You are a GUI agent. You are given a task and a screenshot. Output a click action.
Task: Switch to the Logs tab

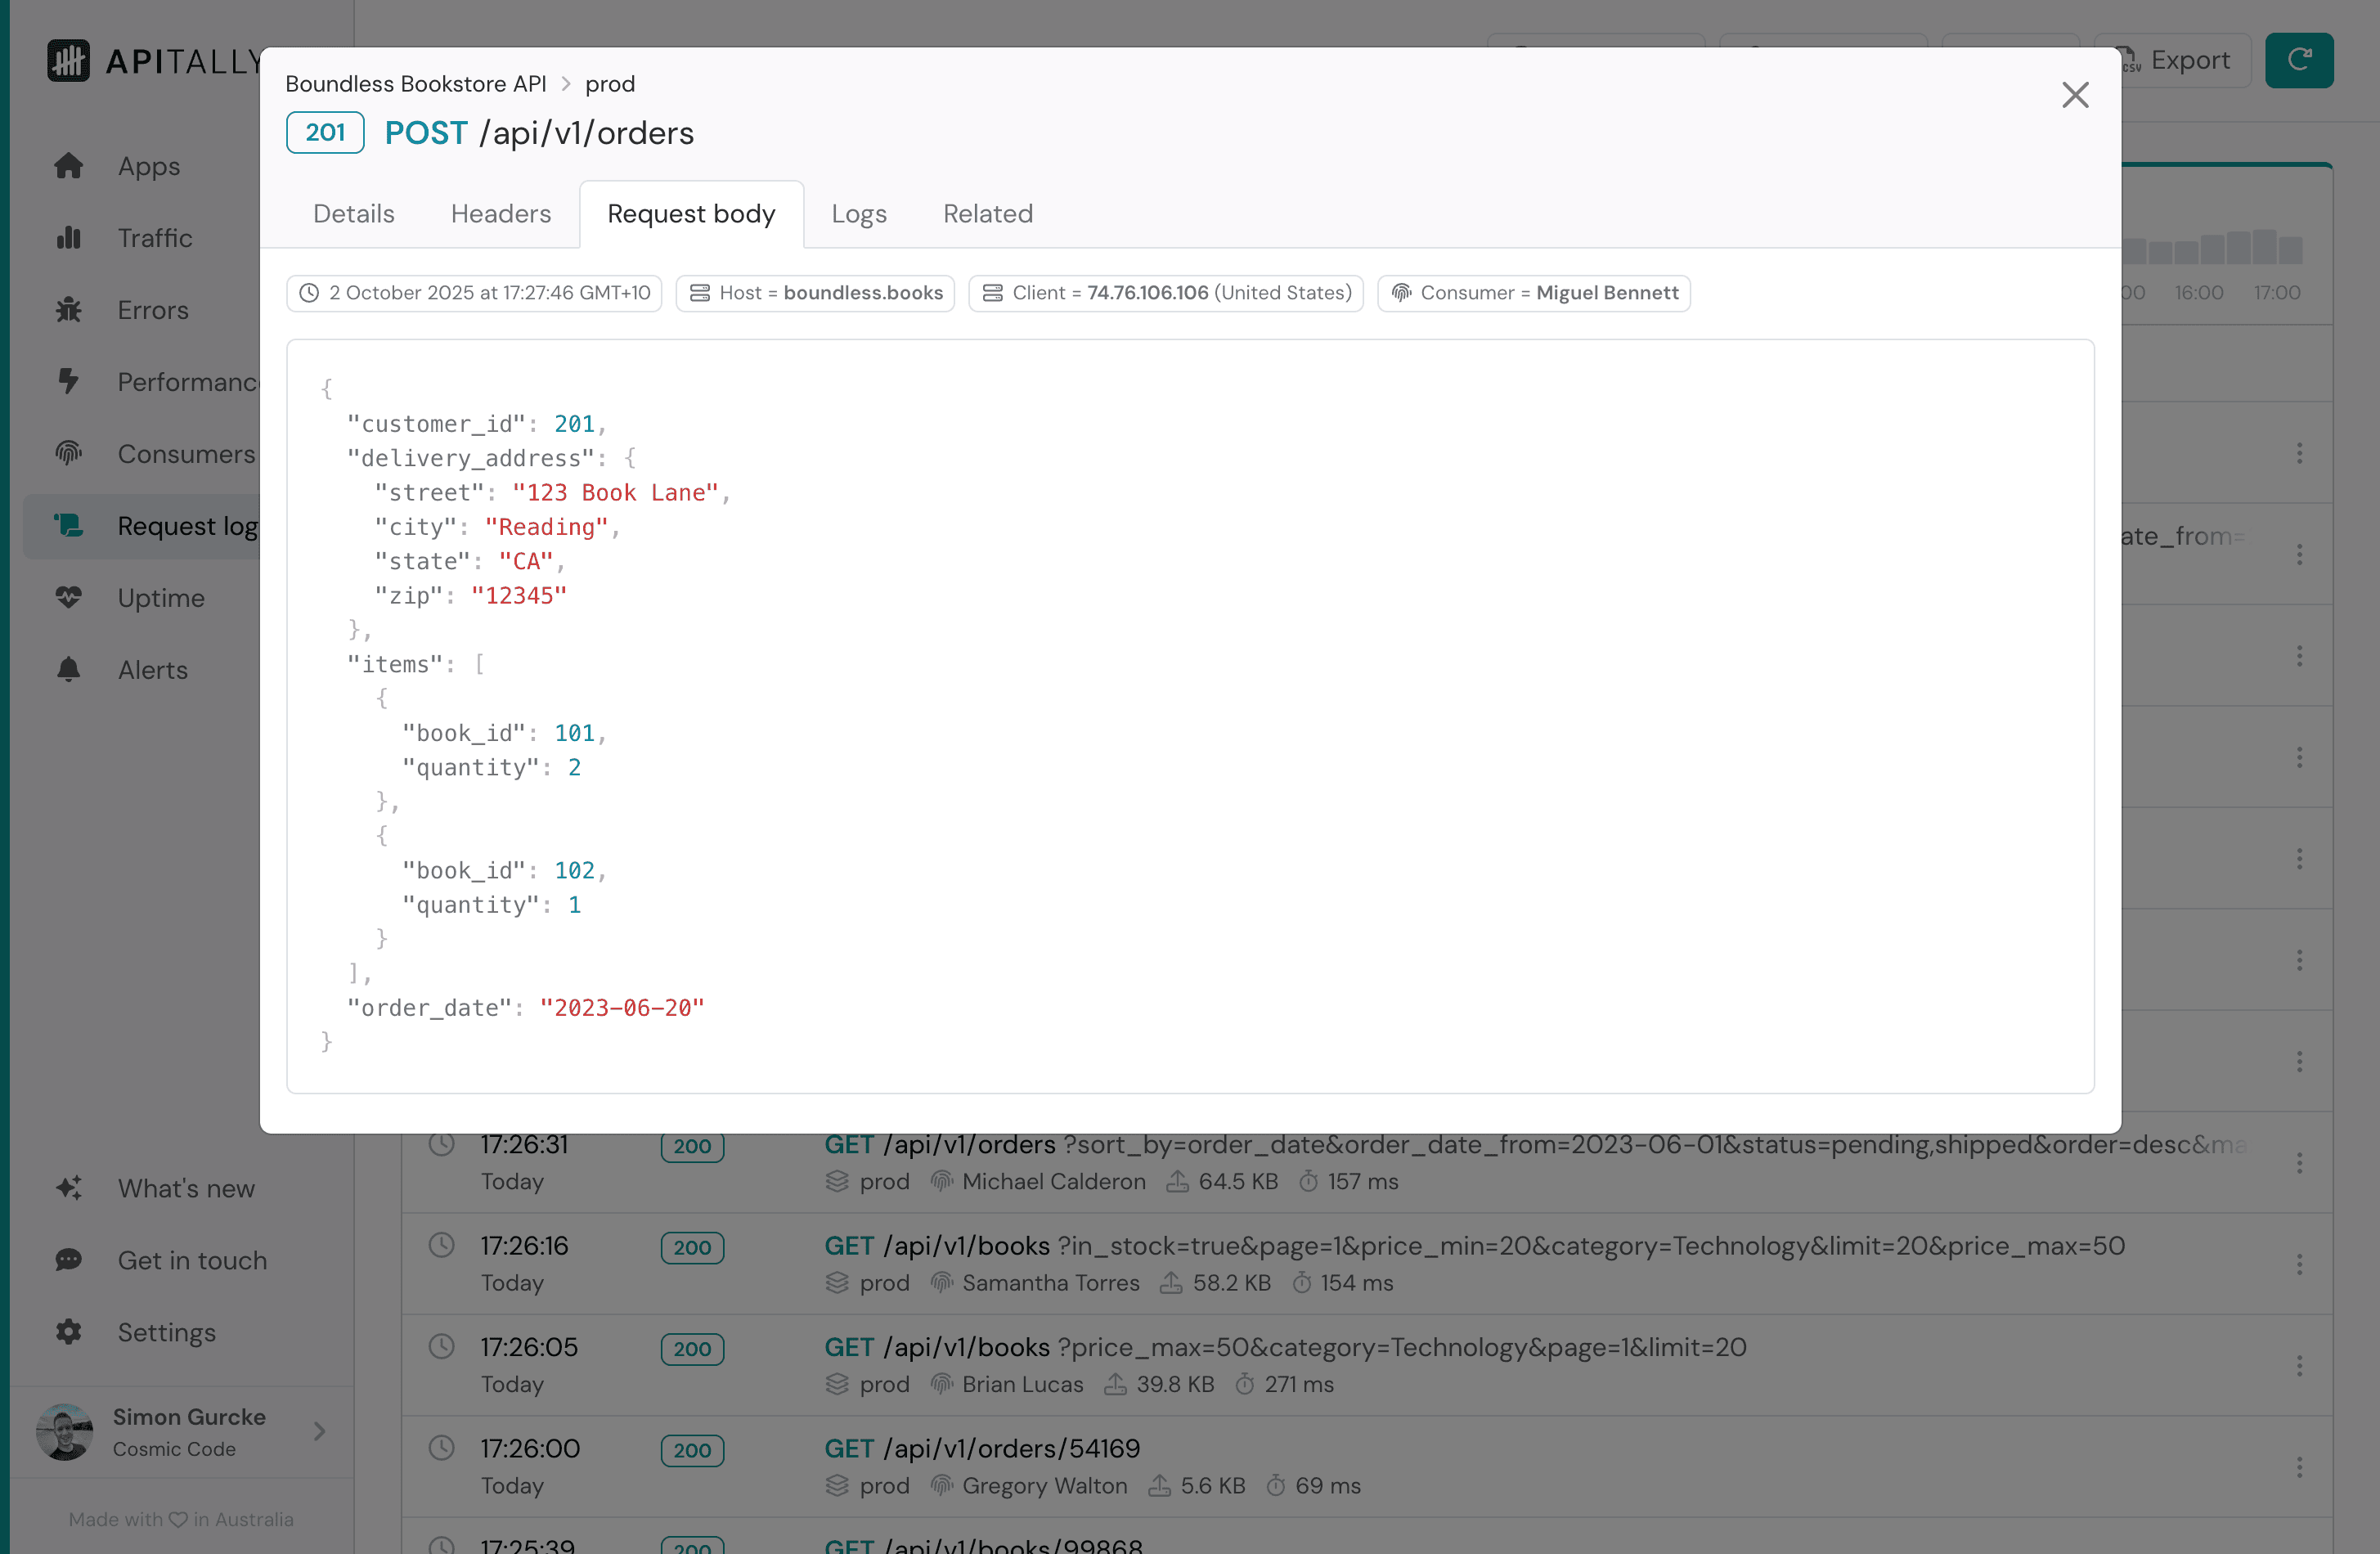858,214
